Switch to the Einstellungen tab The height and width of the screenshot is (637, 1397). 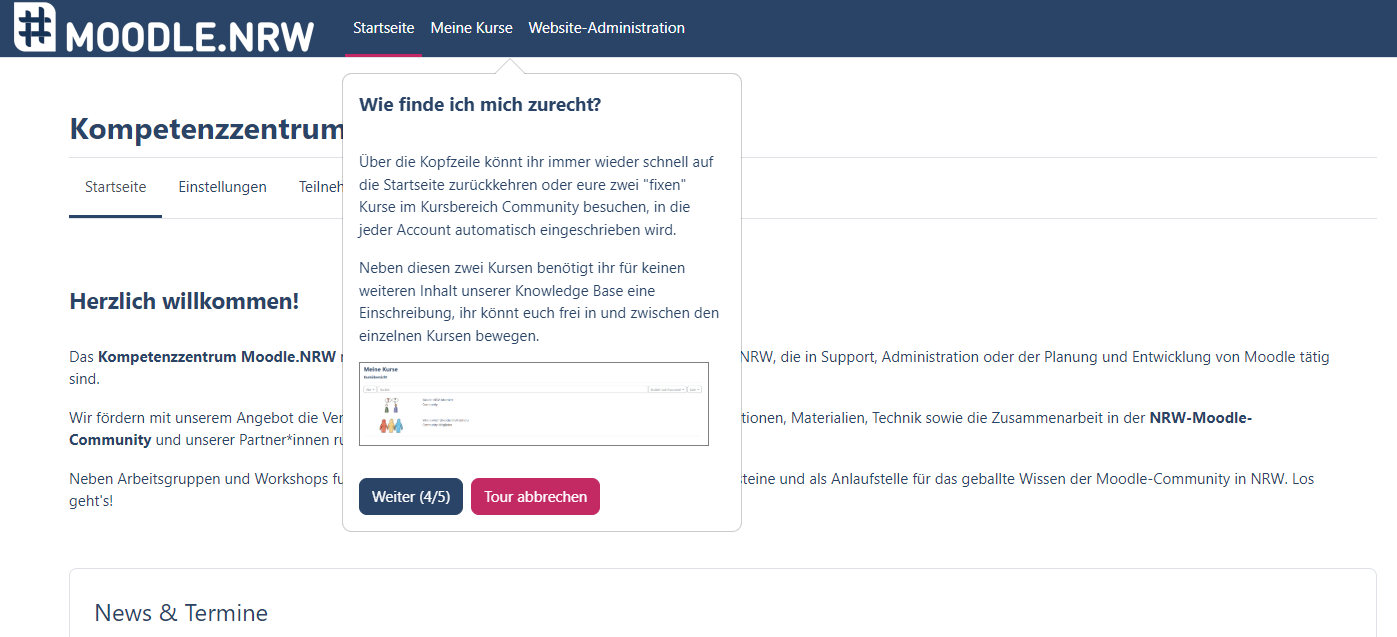222,187
